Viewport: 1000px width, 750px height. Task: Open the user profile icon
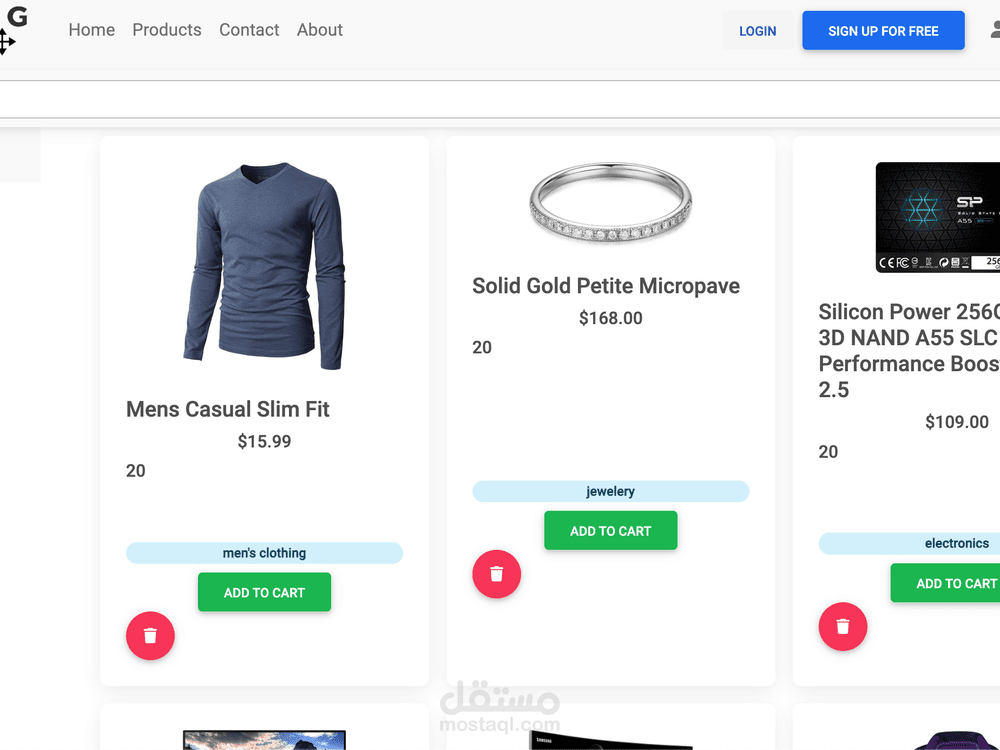coord(994,31)
